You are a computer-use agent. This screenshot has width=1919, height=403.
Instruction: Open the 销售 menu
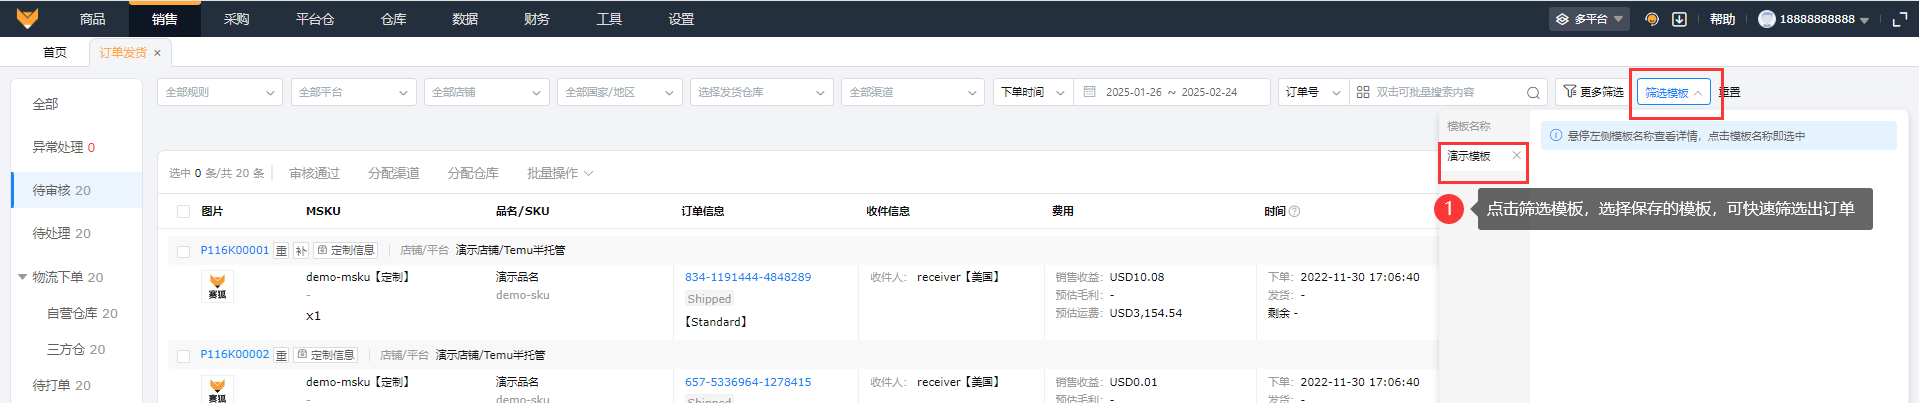165,19
